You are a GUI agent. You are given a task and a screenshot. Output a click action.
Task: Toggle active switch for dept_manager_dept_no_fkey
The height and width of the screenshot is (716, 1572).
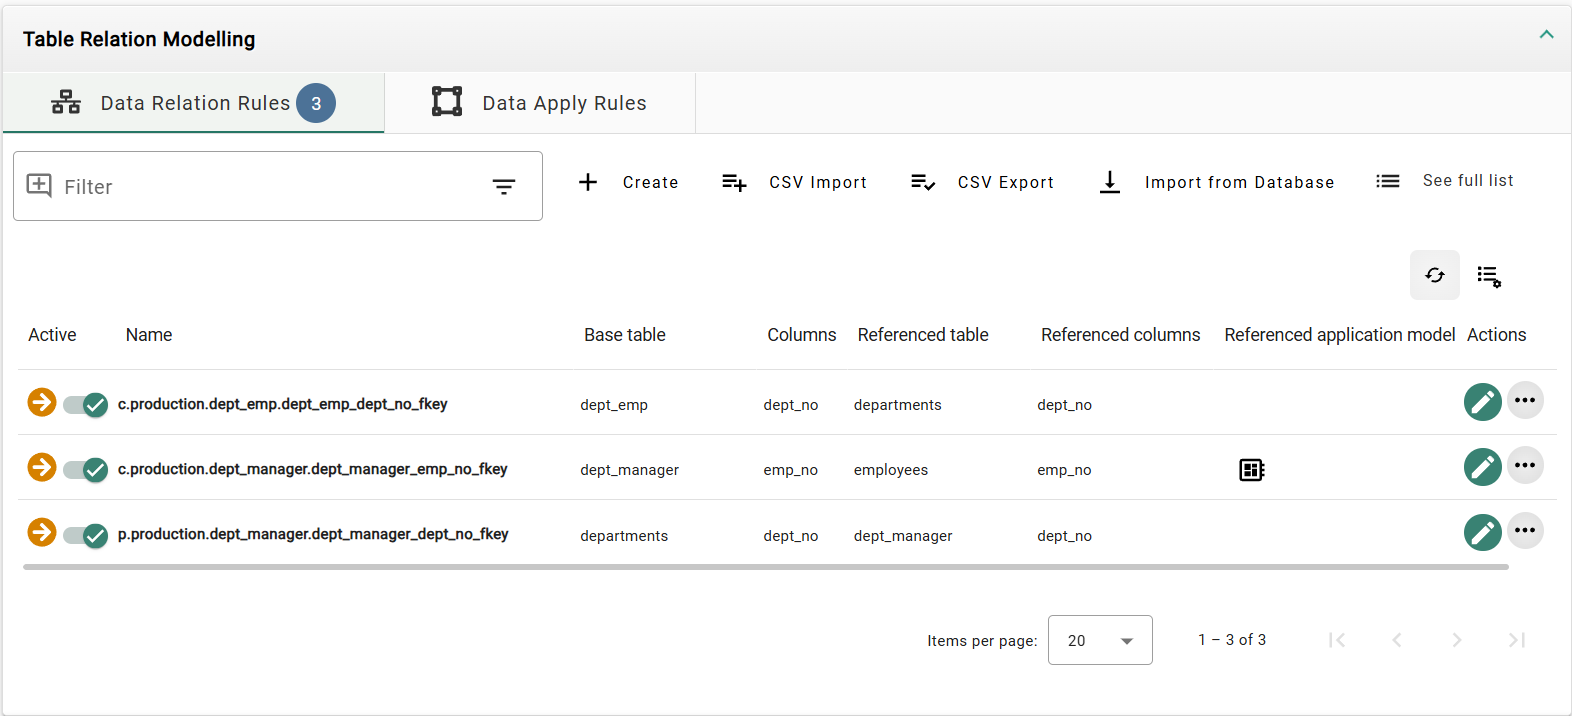click(x=86, y=535)
